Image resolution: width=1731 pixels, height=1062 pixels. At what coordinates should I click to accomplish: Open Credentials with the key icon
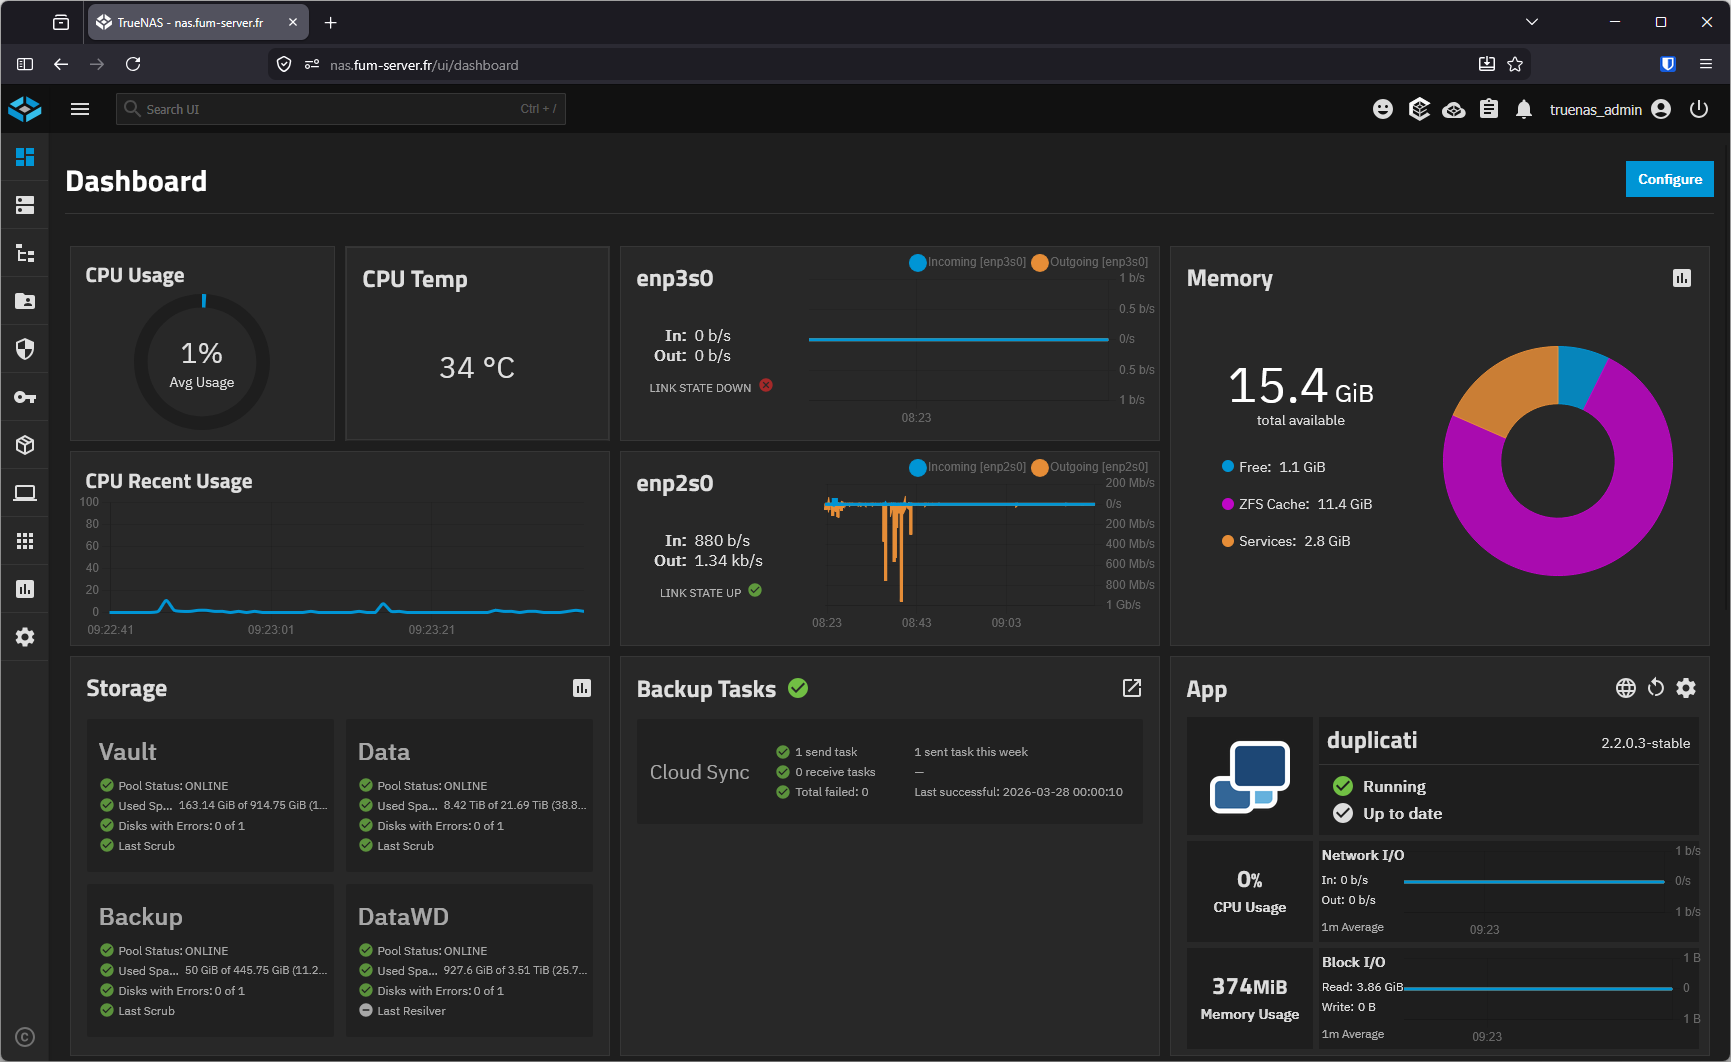coord(24,397)
